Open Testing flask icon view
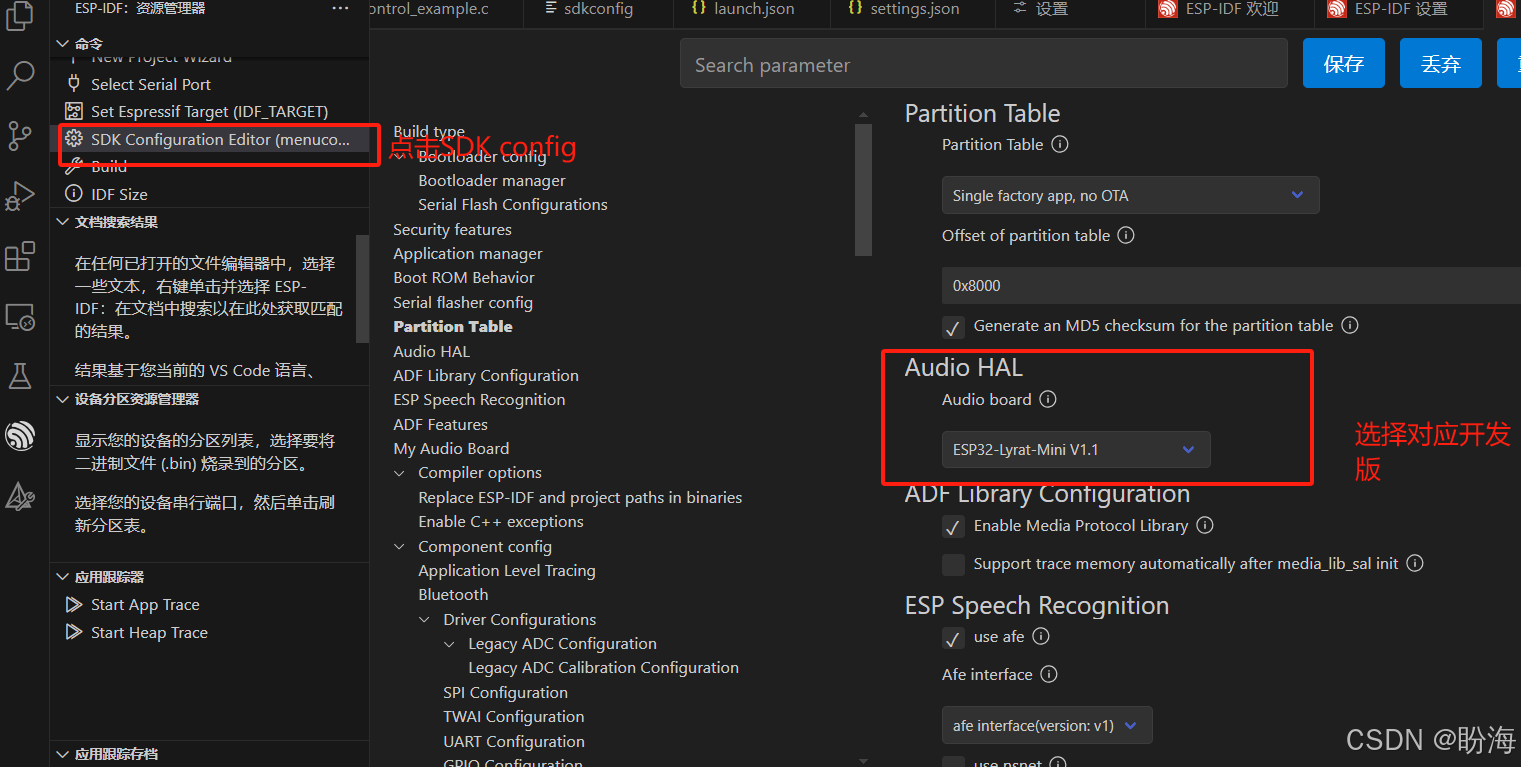The width and height of the screenshot is (1521, 767). 20,376
